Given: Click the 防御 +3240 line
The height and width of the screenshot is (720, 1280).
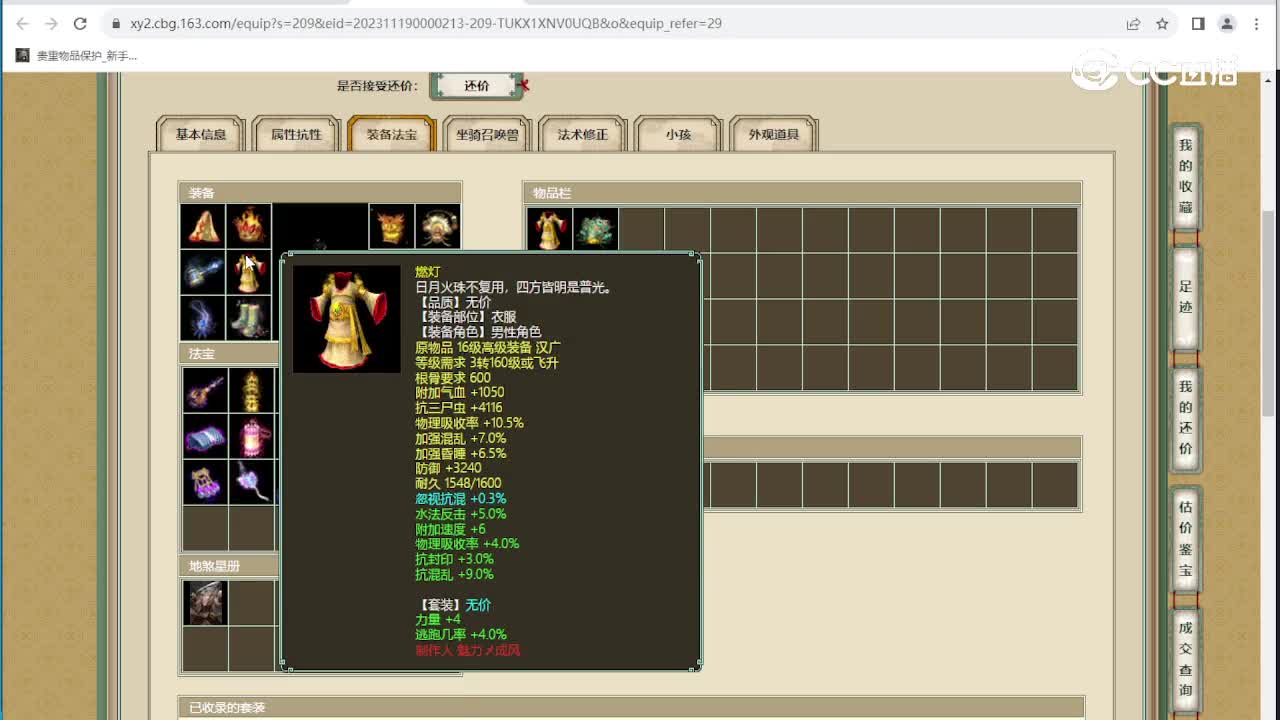Looking at the screenshot, I should tap(448, 468).
